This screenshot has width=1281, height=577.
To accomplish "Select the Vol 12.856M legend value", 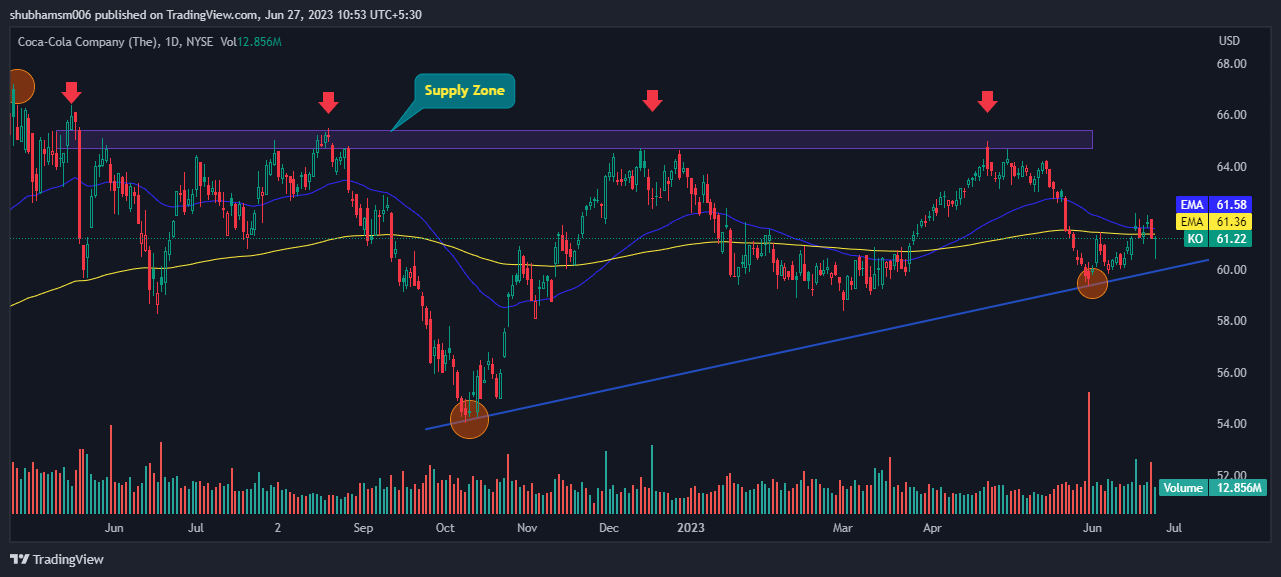I will pyautogui.click(x=251, y=41).
